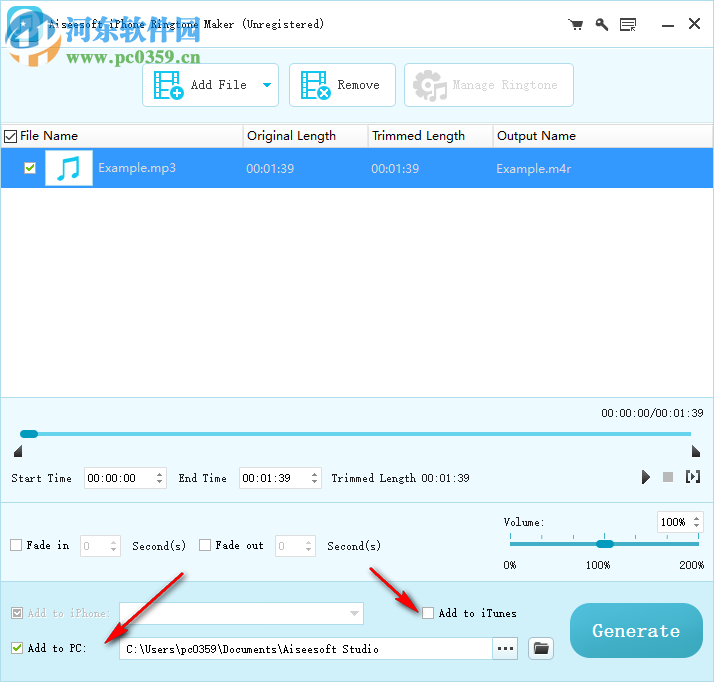Toggle the select-all File Name checkbox
Screen dimensions: 714x682
[x=10, y=136]
